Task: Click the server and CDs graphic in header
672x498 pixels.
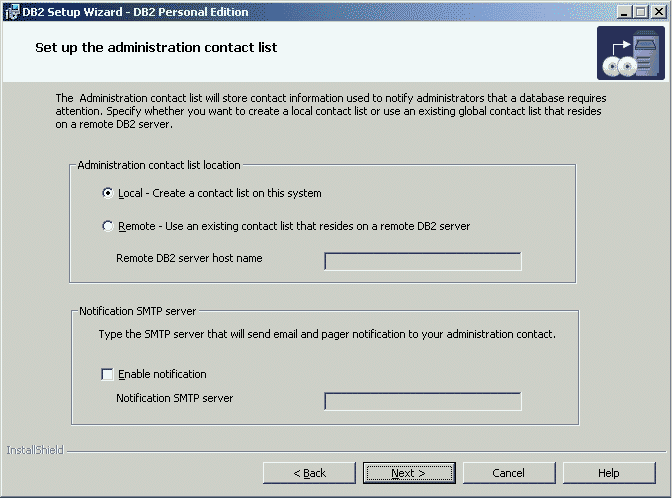Action: point(630,54)
